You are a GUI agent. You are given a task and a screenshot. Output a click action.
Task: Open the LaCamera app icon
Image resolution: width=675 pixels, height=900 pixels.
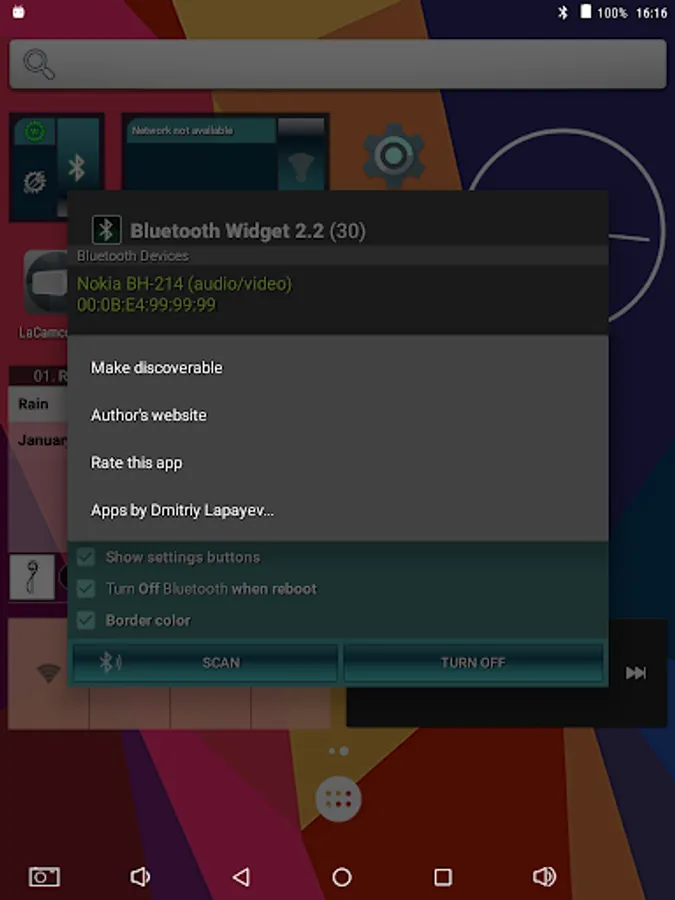(x=46, y=282)
